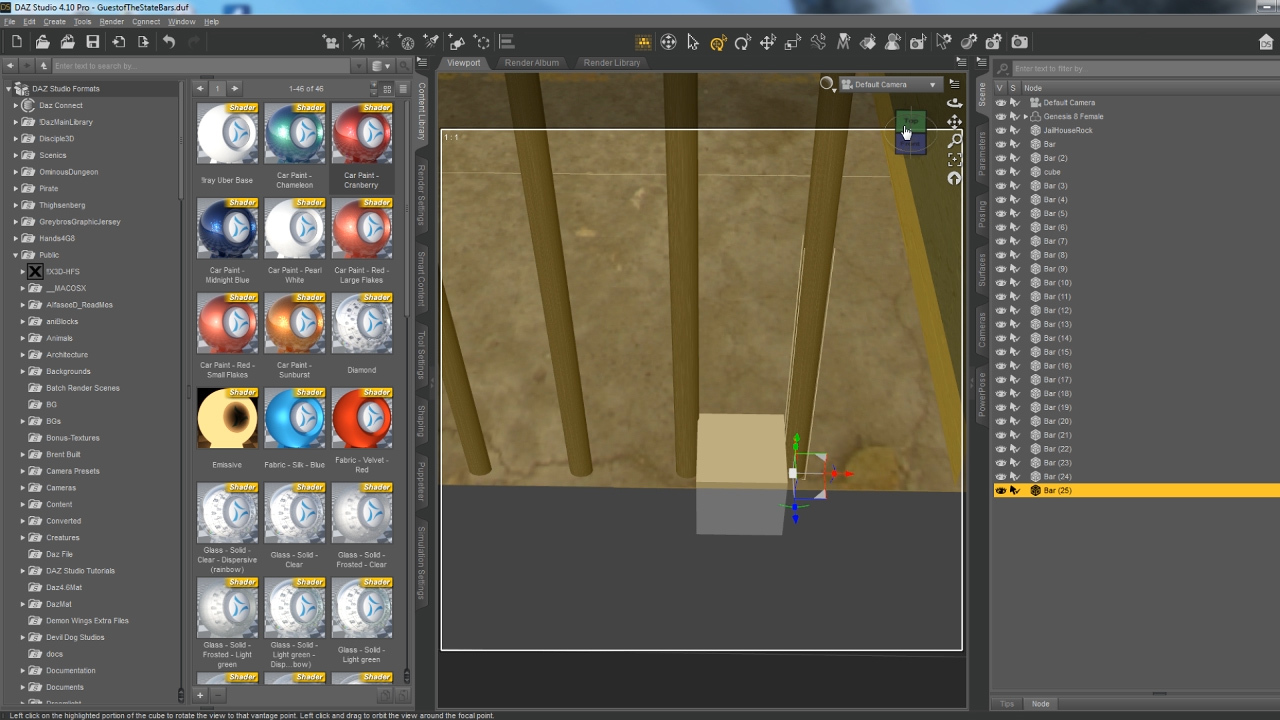Hide Bar (10) in the scene
This screenshot has width=1280, height=720.
1000,283
